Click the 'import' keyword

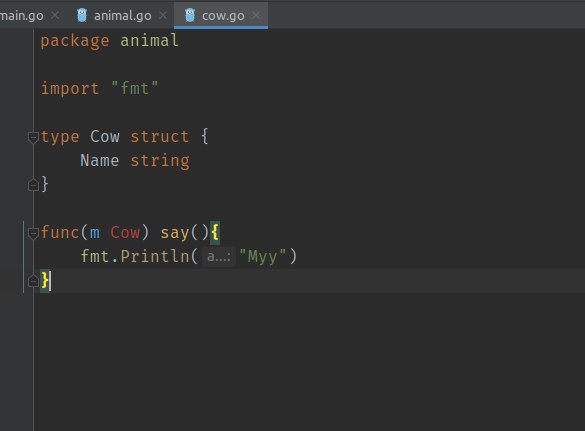(70, 89)
